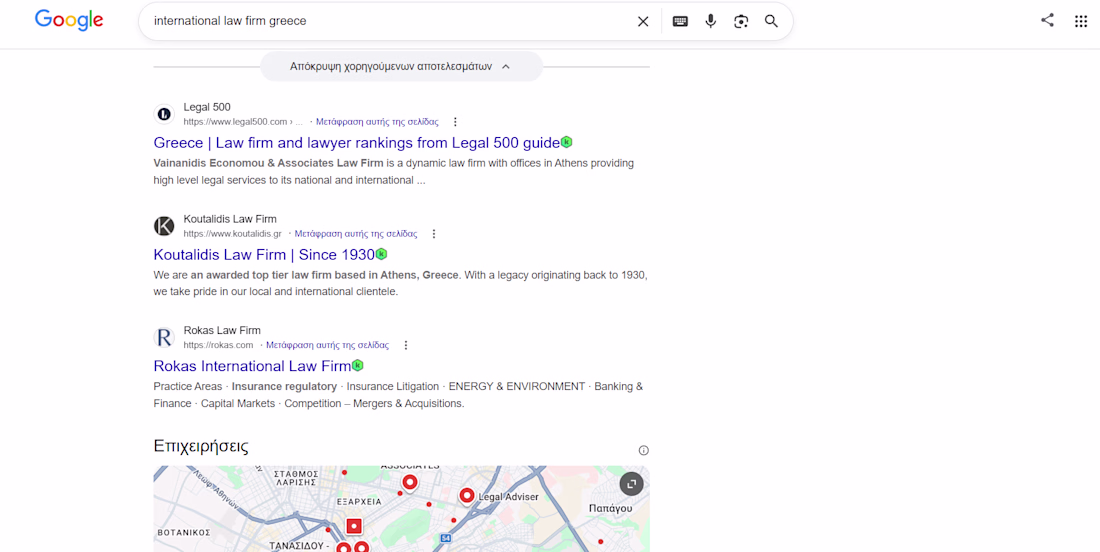
Task: Click the Rokas Law Firm site name
Action: click(x=222, y=330)
